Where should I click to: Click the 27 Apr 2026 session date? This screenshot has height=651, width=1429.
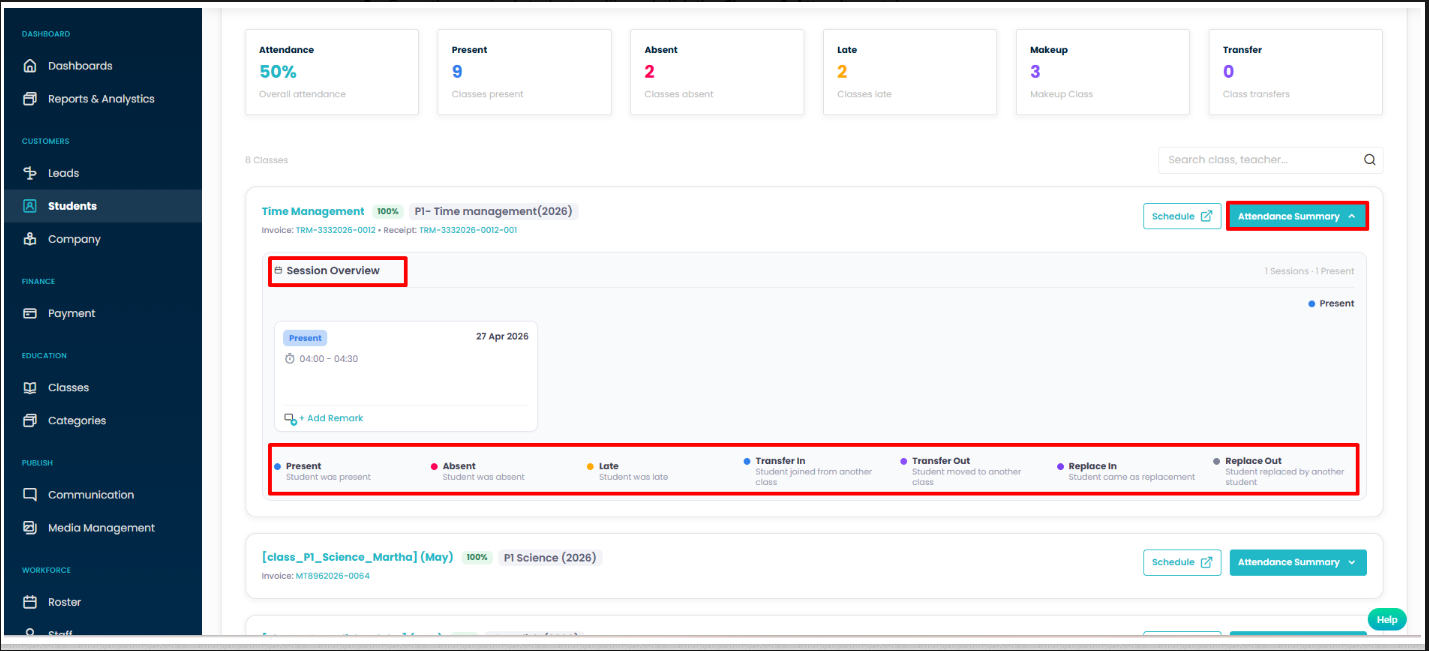[x=502, y=336]
